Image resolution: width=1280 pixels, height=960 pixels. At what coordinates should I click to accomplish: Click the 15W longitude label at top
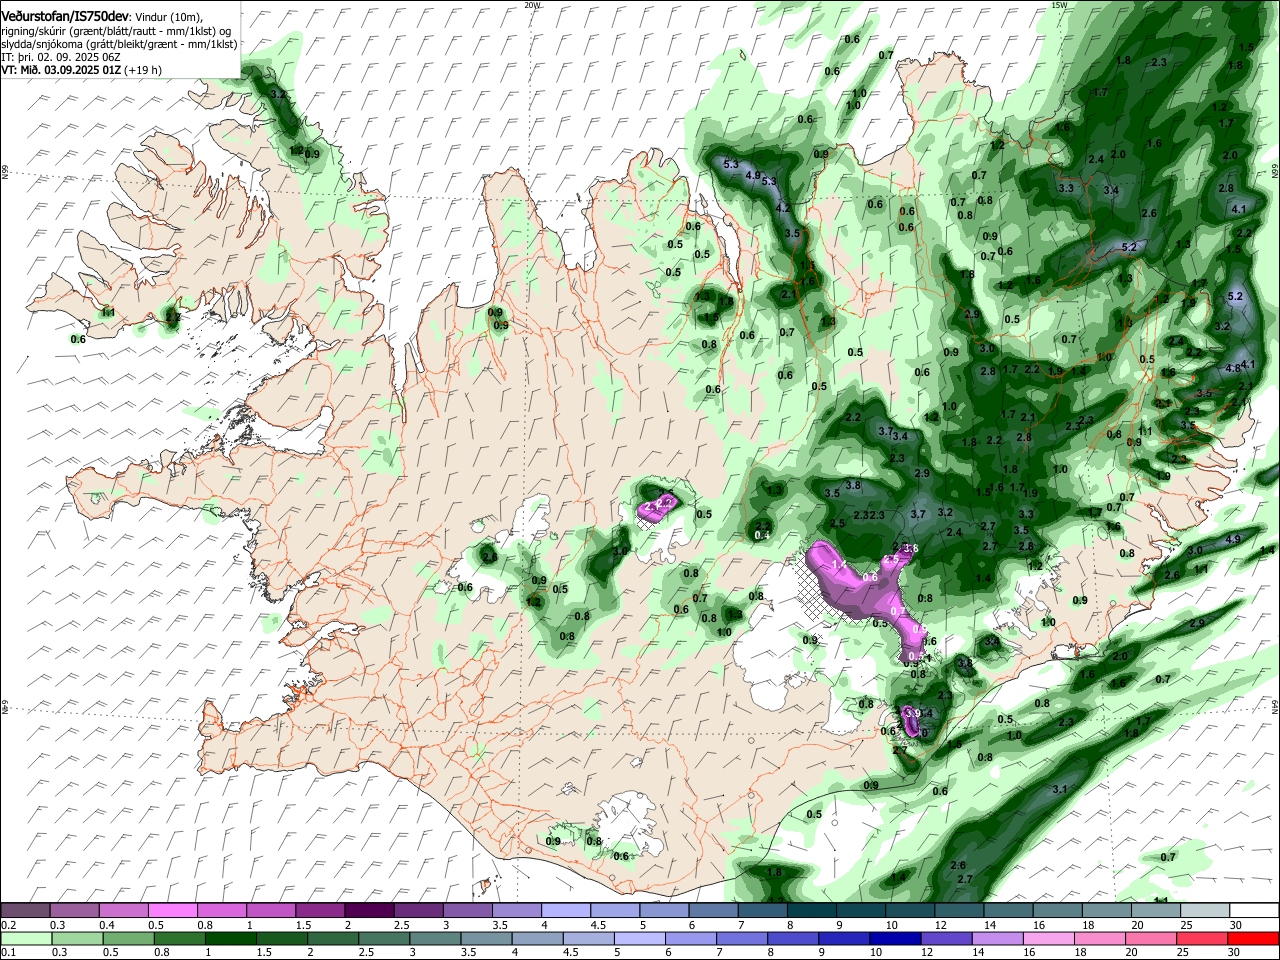[x=1058, y=5]
